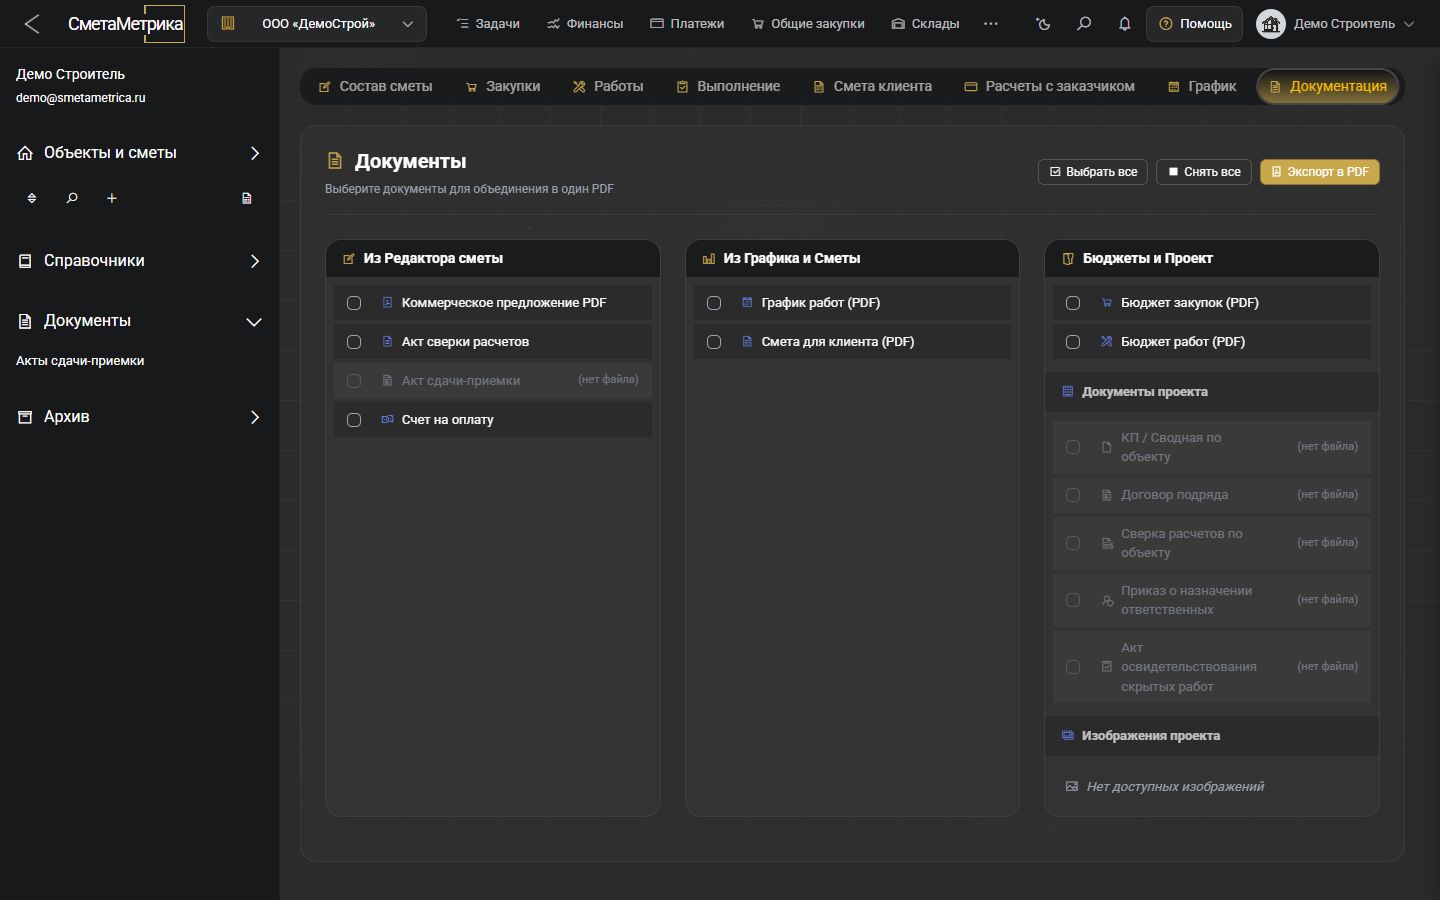1440x900 pixels.
Task: Collapse Документы sidebar section
Action: pyautogui.click(x=140, y=321)
